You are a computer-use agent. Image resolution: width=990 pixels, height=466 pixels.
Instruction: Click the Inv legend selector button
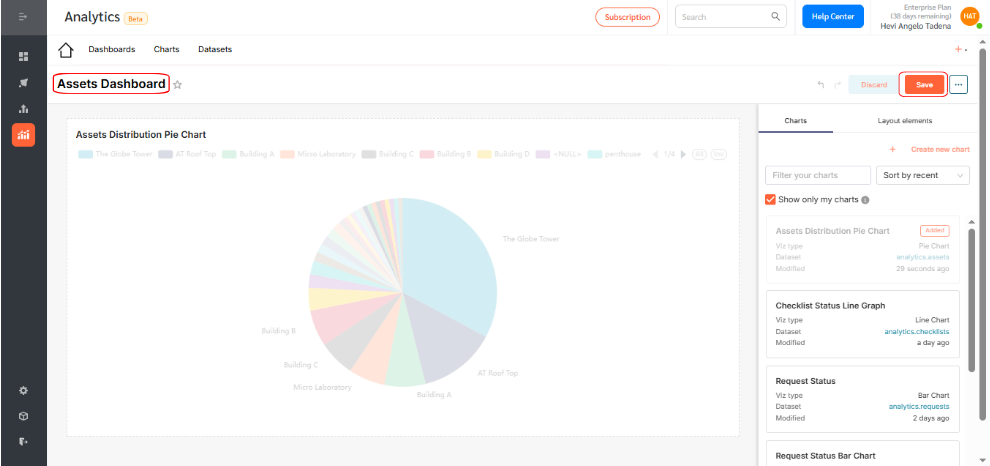point(718,154)
